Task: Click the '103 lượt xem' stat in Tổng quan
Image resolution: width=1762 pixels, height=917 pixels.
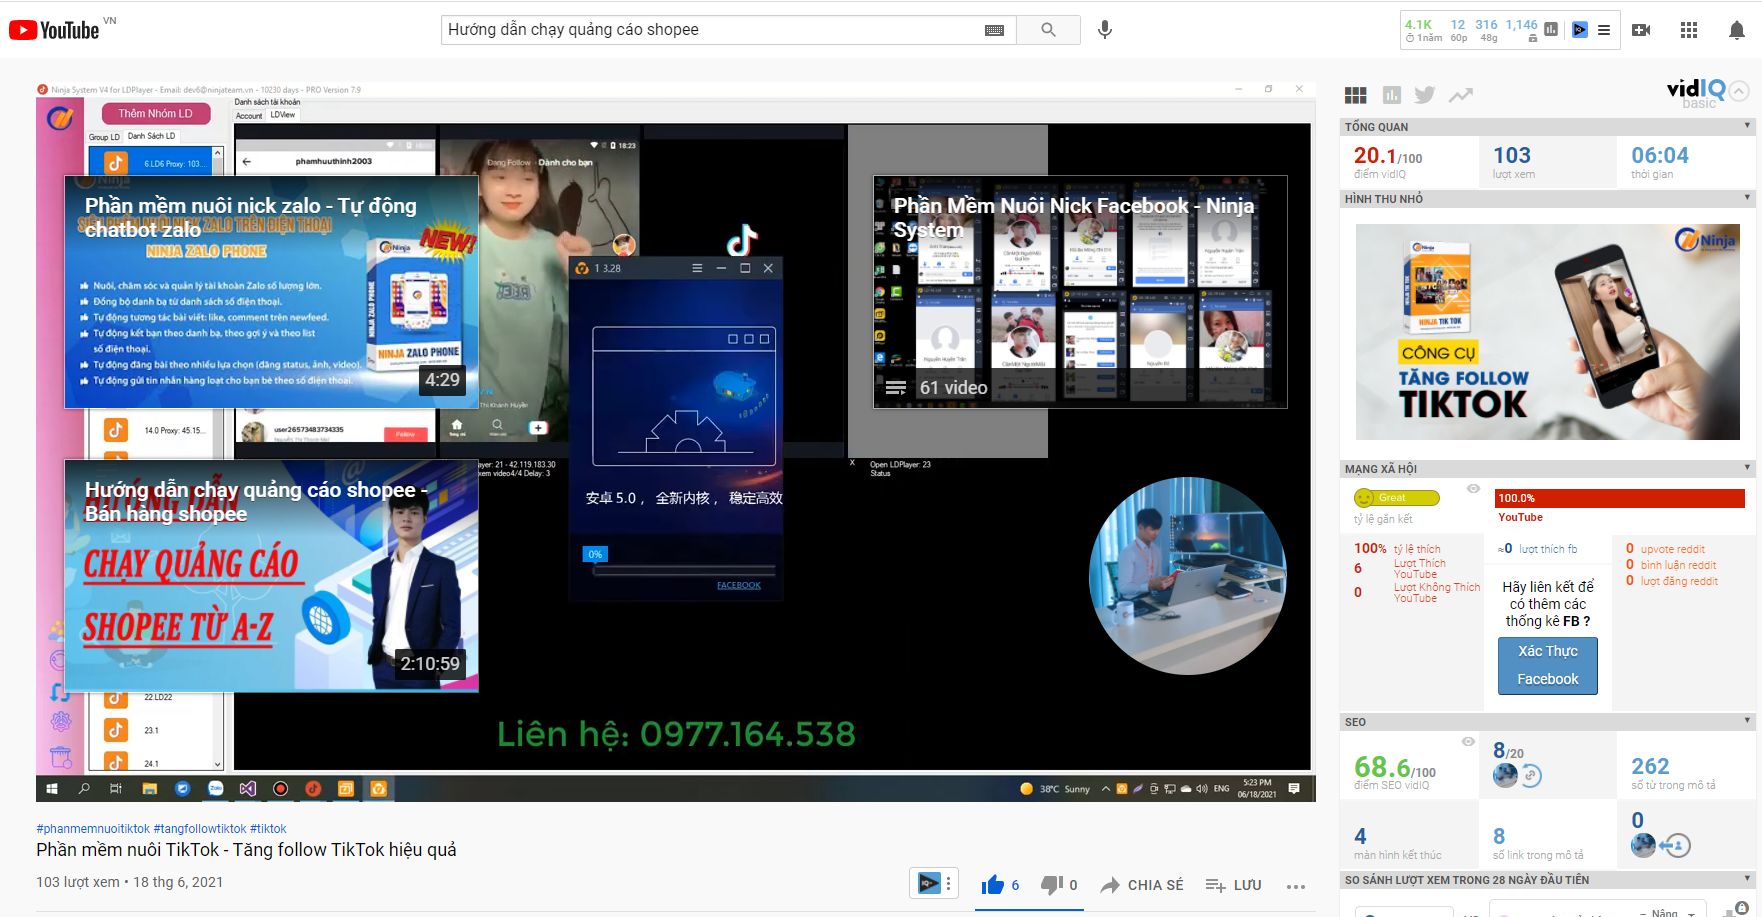Action: tap(1513, 161)
